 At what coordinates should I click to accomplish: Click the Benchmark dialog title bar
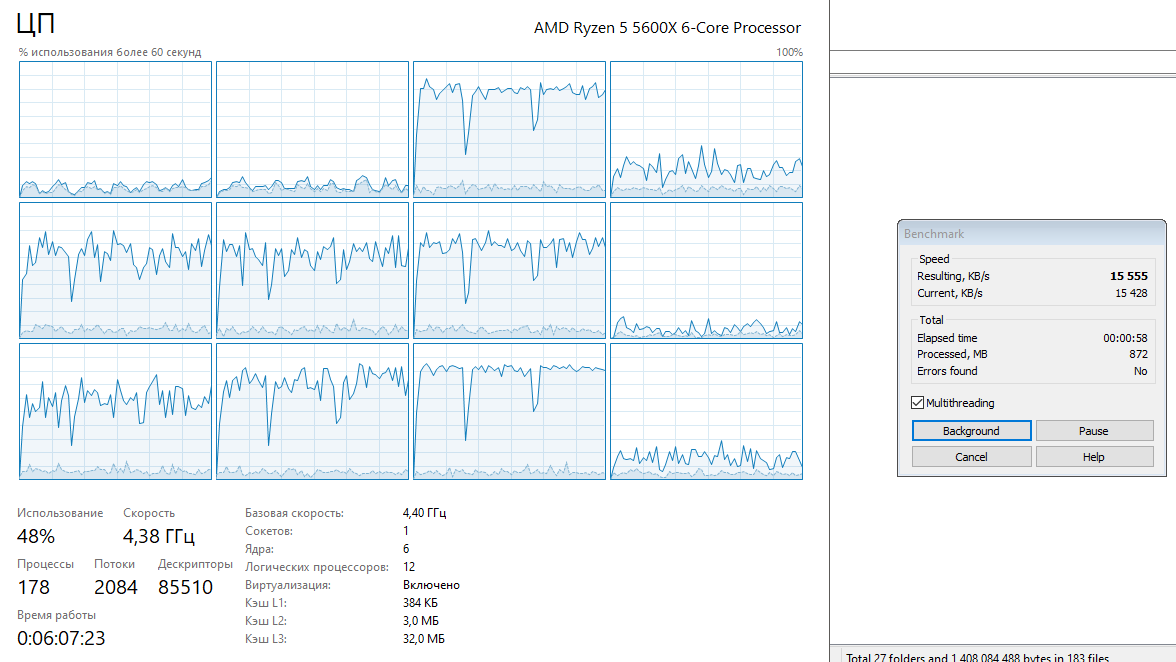pos(1031,233)
